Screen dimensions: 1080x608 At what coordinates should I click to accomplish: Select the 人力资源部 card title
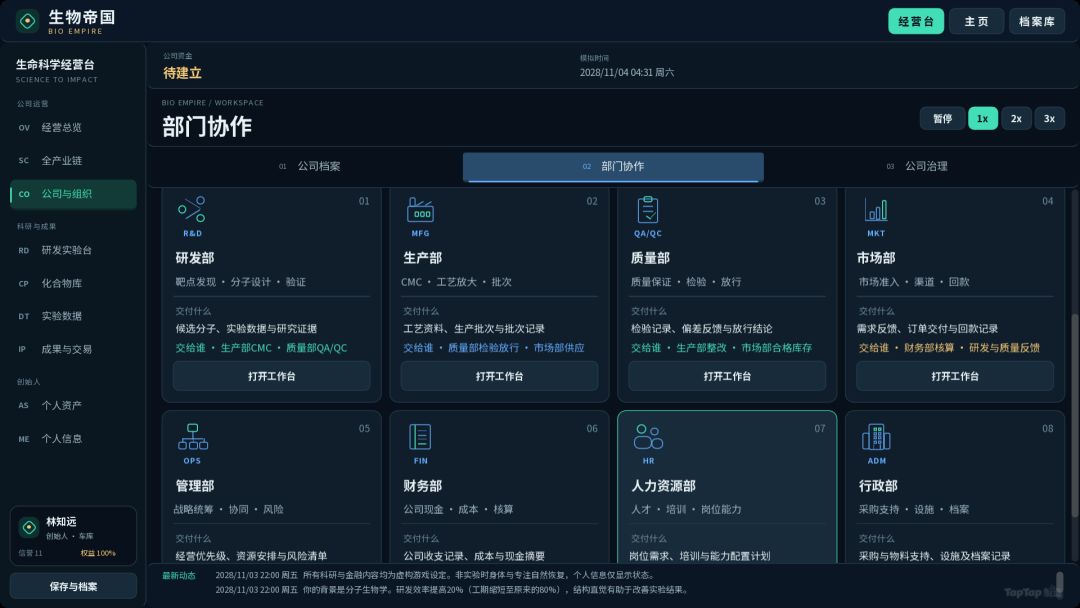pos(663,486)
